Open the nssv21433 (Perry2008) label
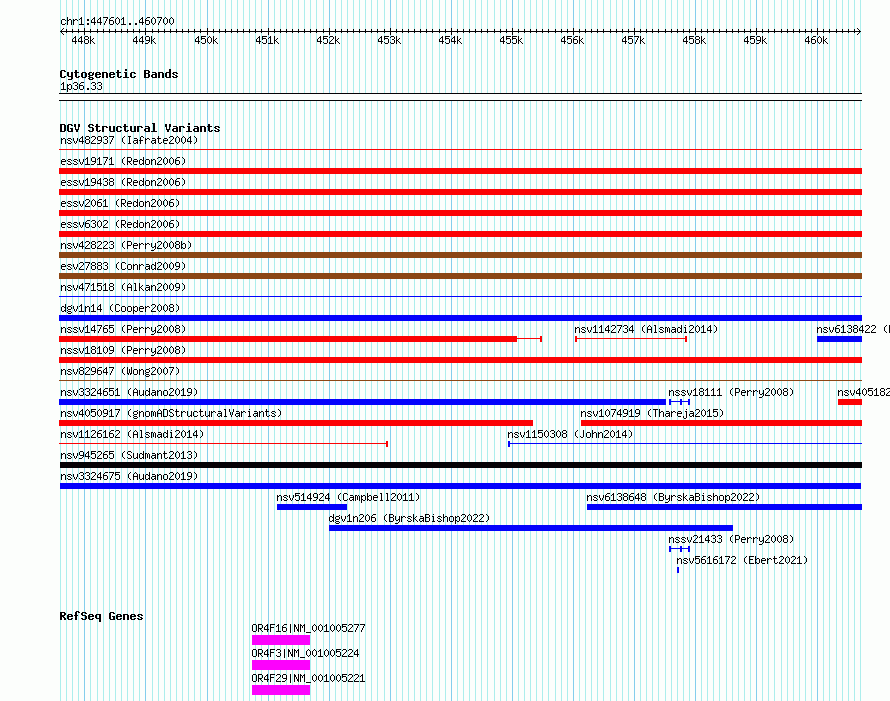The width and height of the screenshot is (890, 701). pos(731,539)
